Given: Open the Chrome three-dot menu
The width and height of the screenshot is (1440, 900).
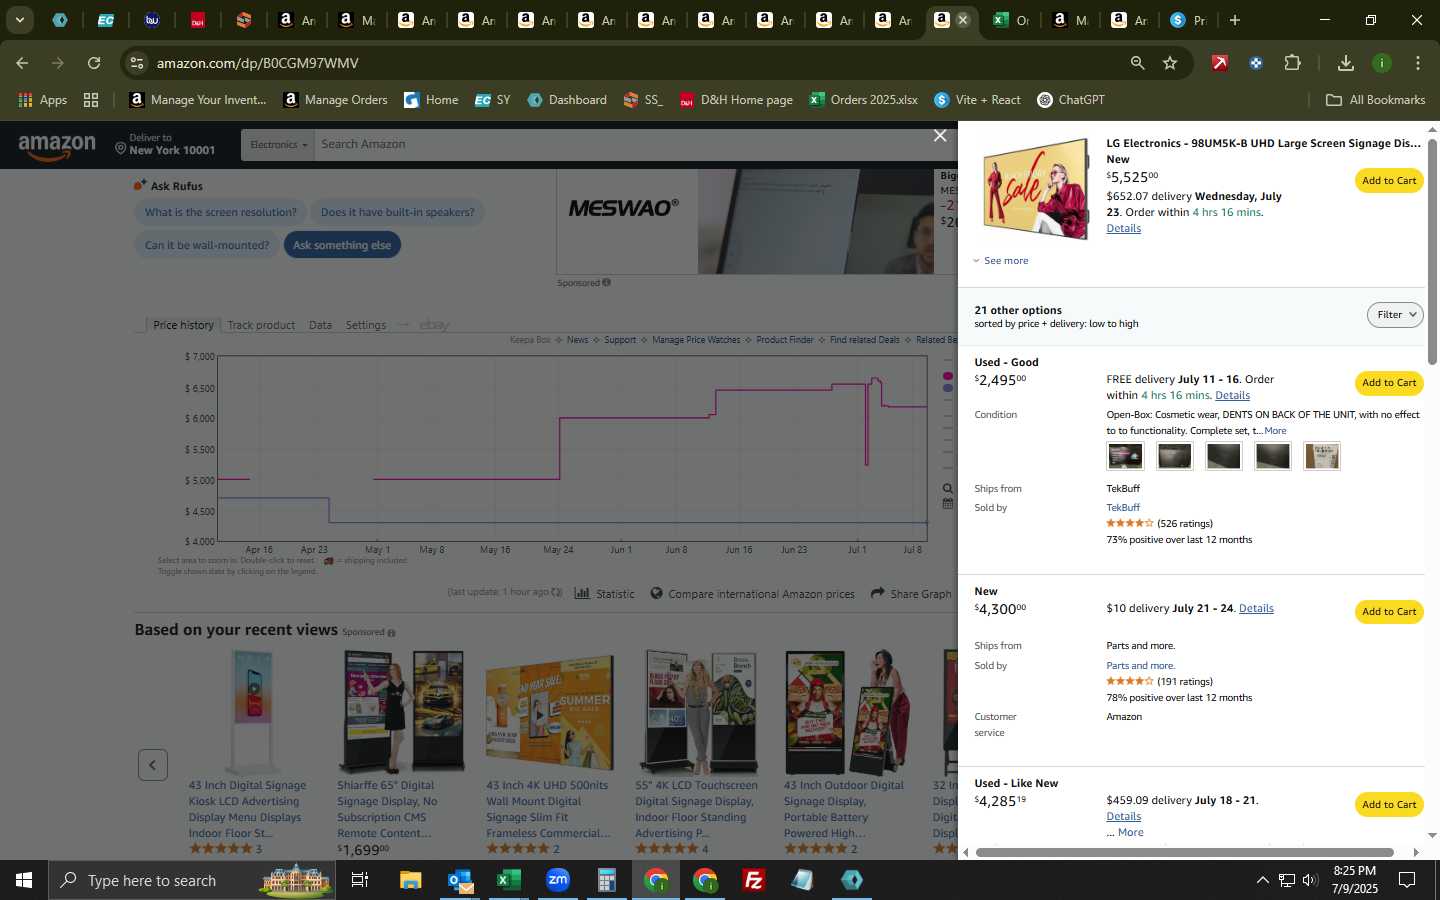Looking at the screenshot, I should 1417,63.
